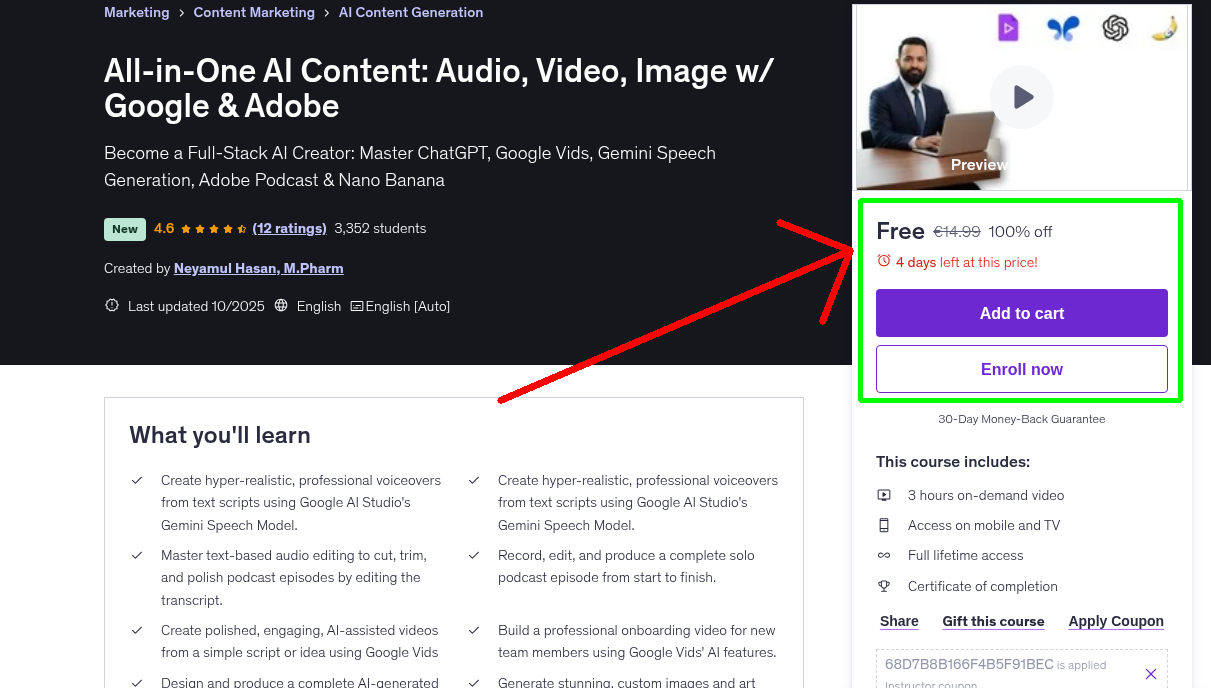The height and width of the screenshot is (688, 1211).
Task: Click the infinity lifetime access icon
Action: (x=884, y=555)
